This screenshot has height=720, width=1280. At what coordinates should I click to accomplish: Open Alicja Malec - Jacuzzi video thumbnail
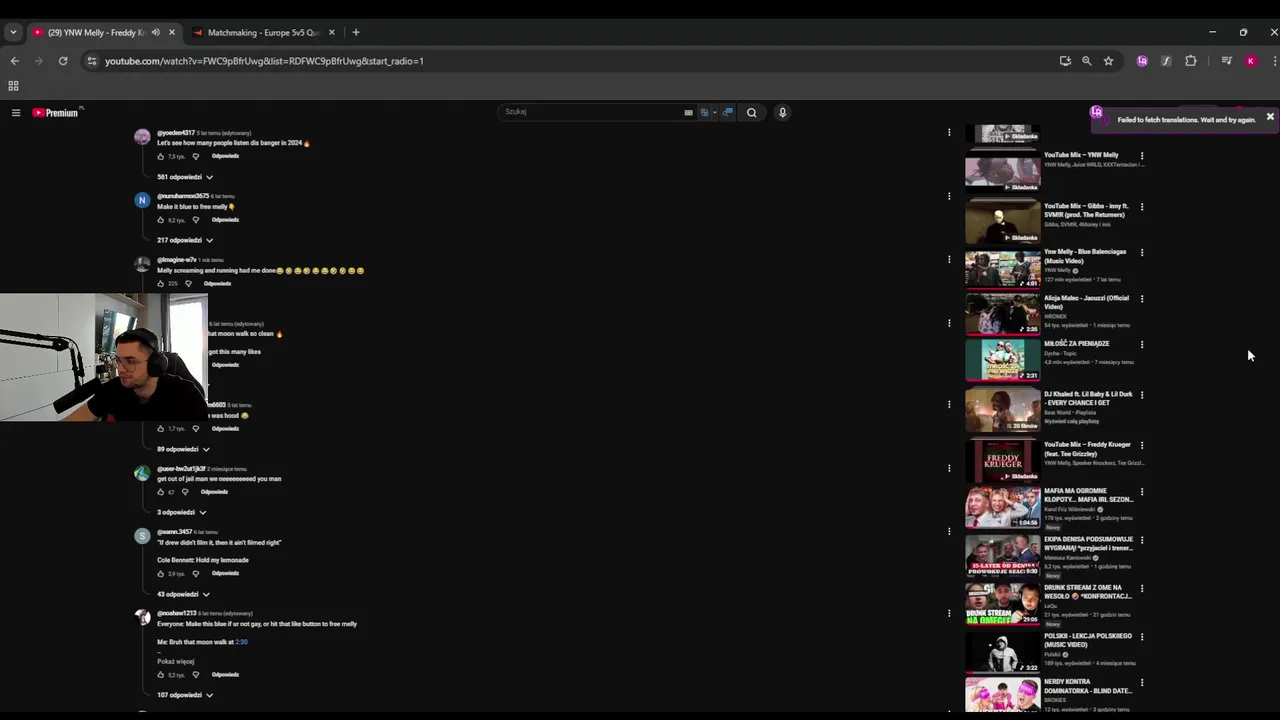click(1002, 313)
